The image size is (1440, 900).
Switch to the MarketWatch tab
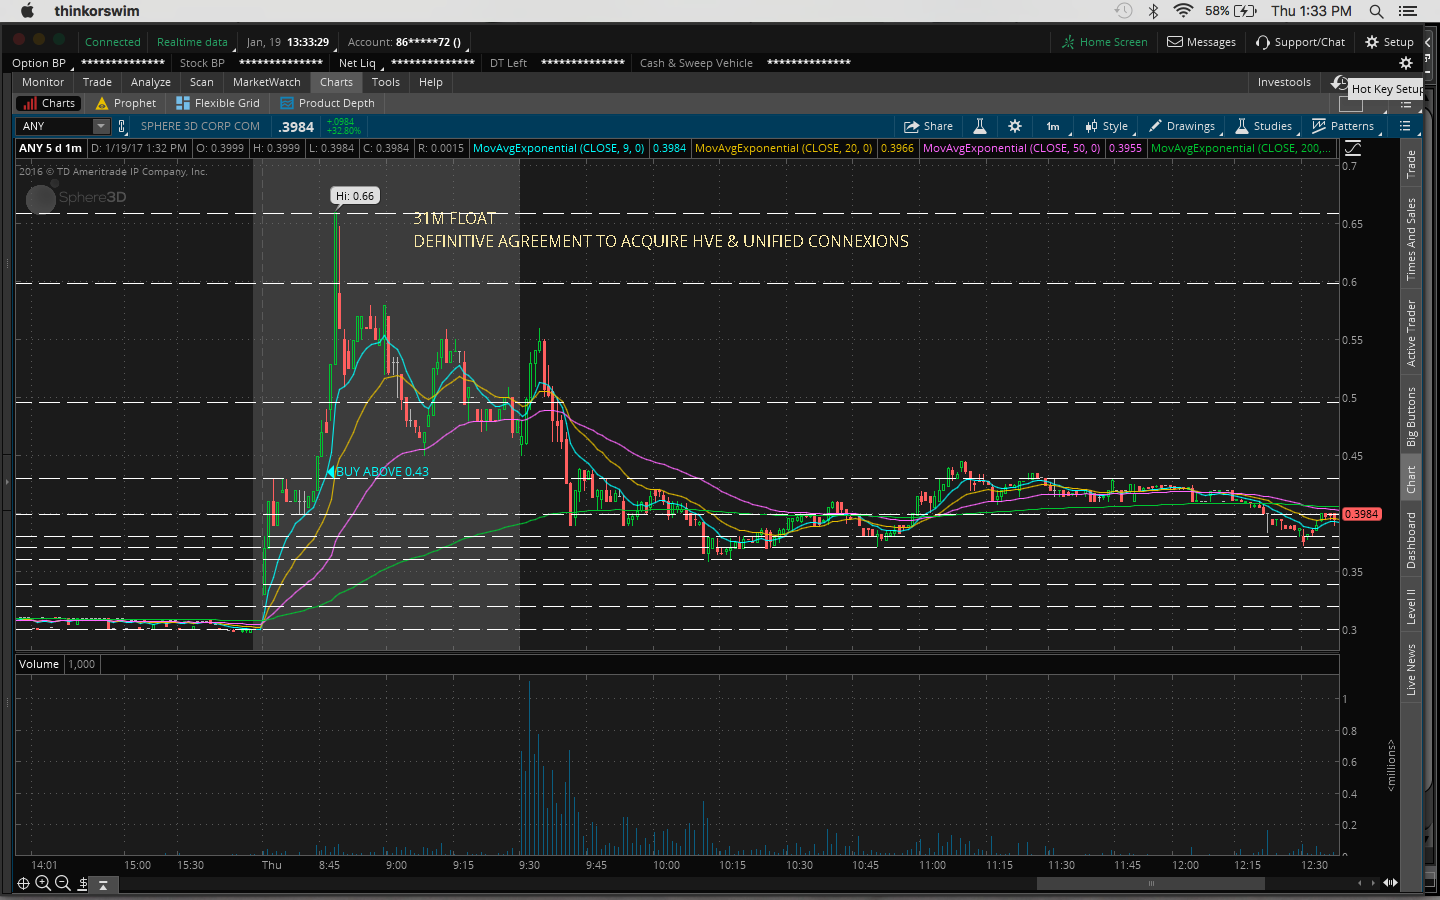click(266, 82)
